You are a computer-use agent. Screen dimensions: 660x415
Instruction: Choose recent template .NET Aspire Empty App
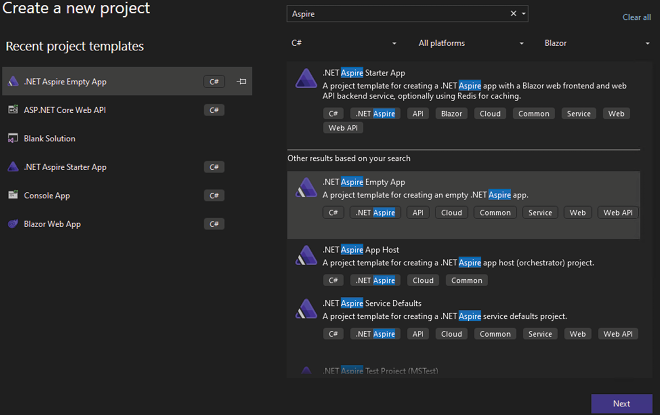127,81
